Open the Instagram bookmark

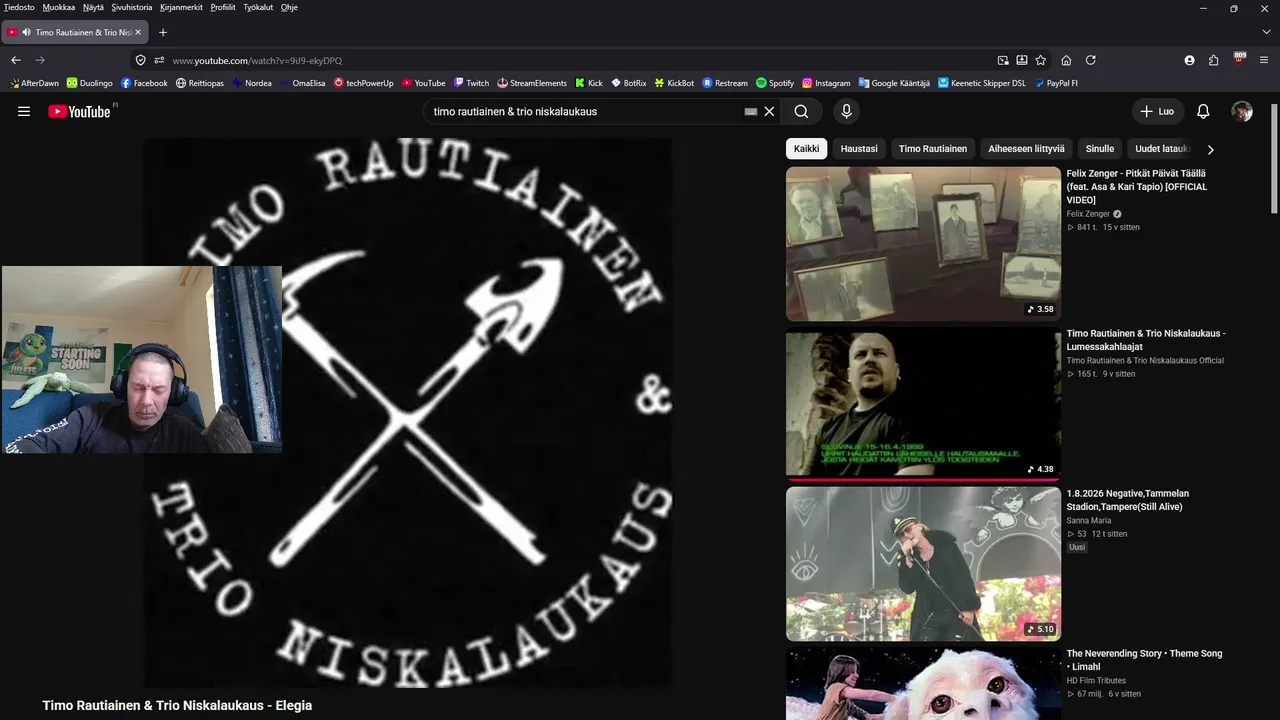826,83
